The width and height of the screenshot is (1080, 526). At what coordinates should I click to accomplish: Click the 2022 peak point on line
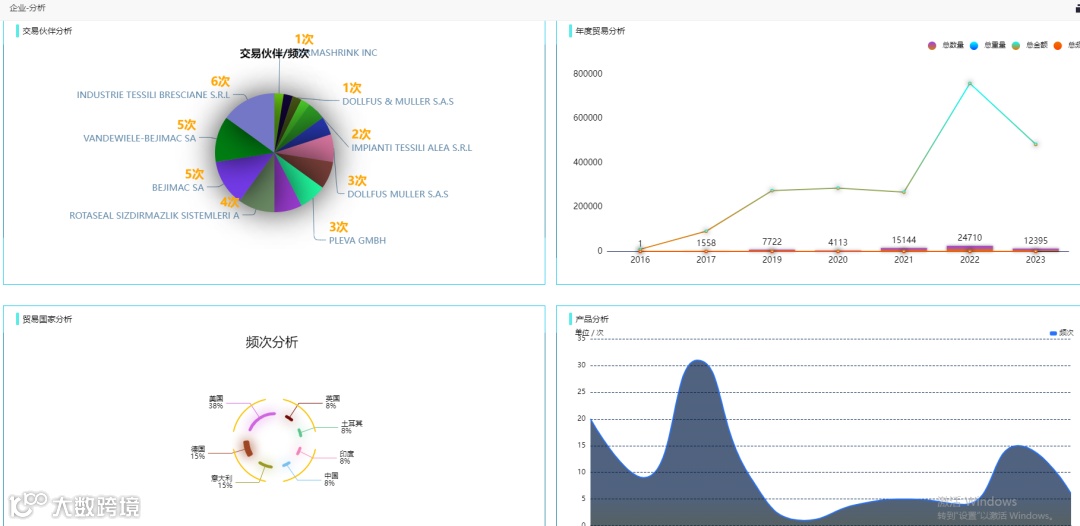[x=969, y=83]
